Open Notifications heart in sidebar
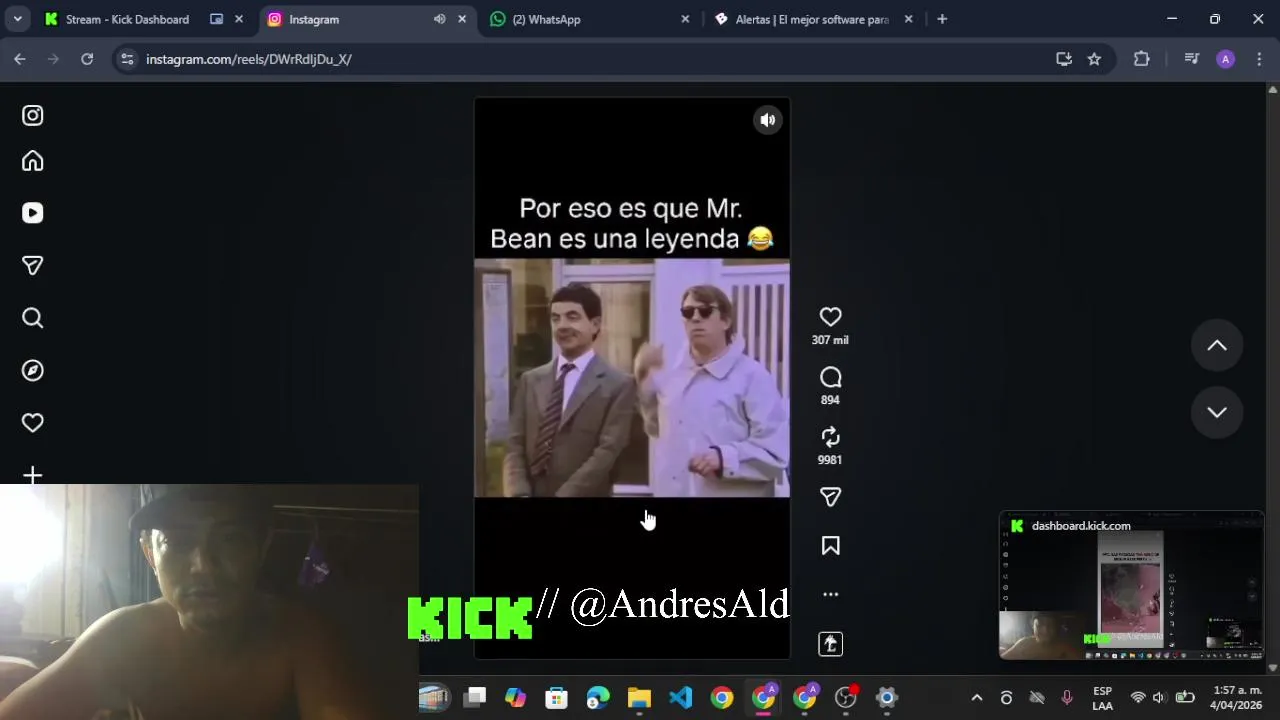 pos(33,423)
